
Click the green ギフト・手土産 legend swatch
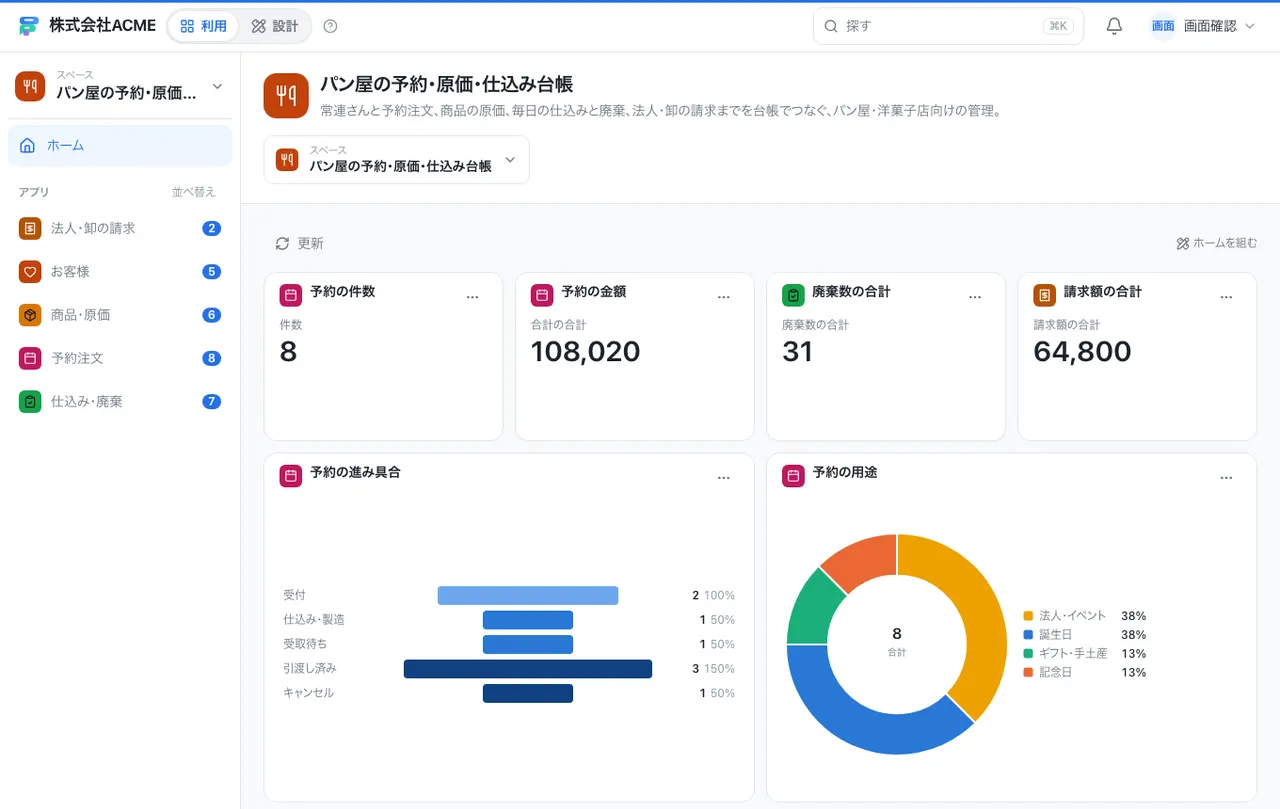tap(1028, 654)
